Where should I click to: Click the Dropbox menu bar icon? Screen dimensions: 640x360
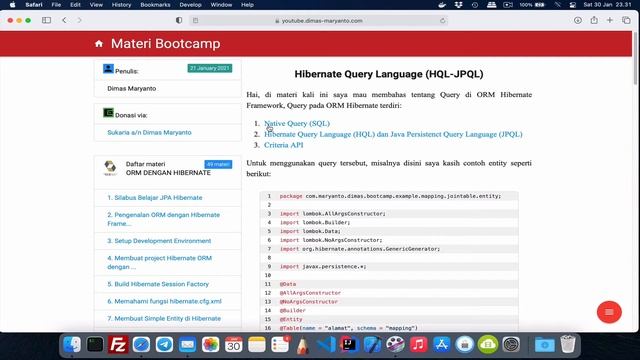pos(458,5)
